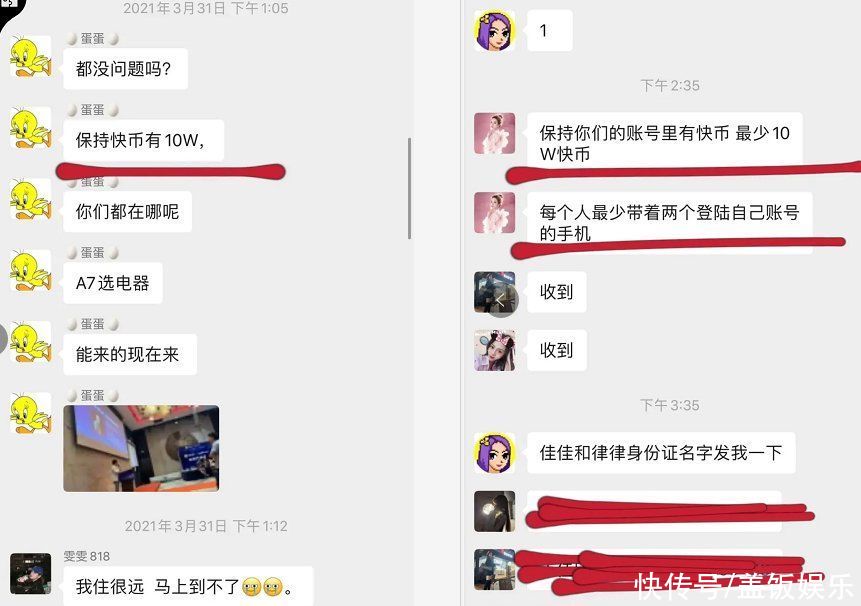Viewport: 861px width, 606px height.
Task: Click the purple-haired avatar beside 佳佳和律律 message
Action: tap(495, 453)
